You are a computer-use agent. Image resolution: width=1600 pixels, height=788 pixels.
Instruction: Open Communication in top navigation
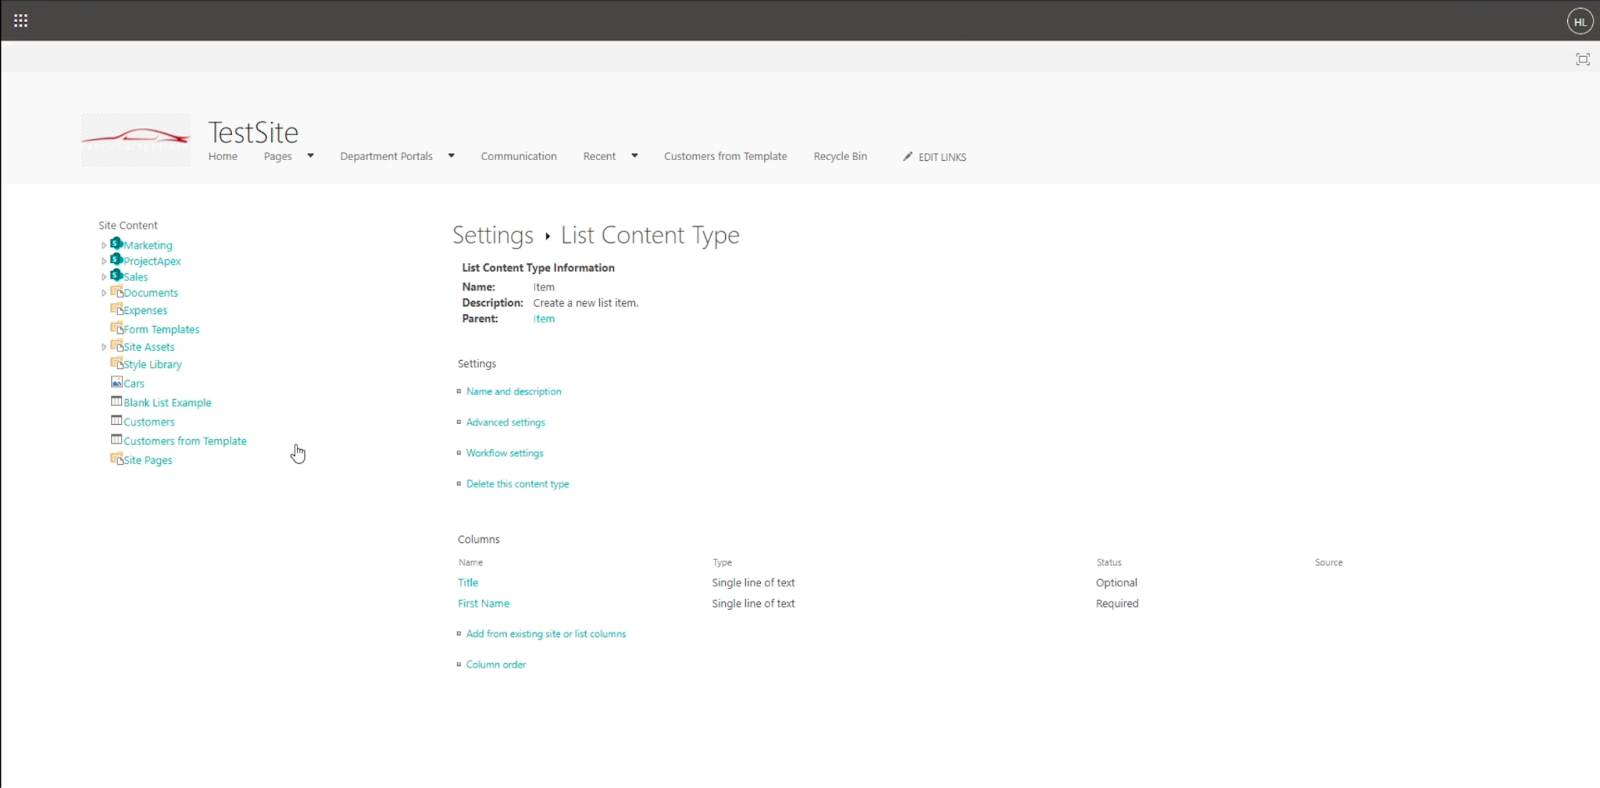pyautogui.click(x=519, y=156)
